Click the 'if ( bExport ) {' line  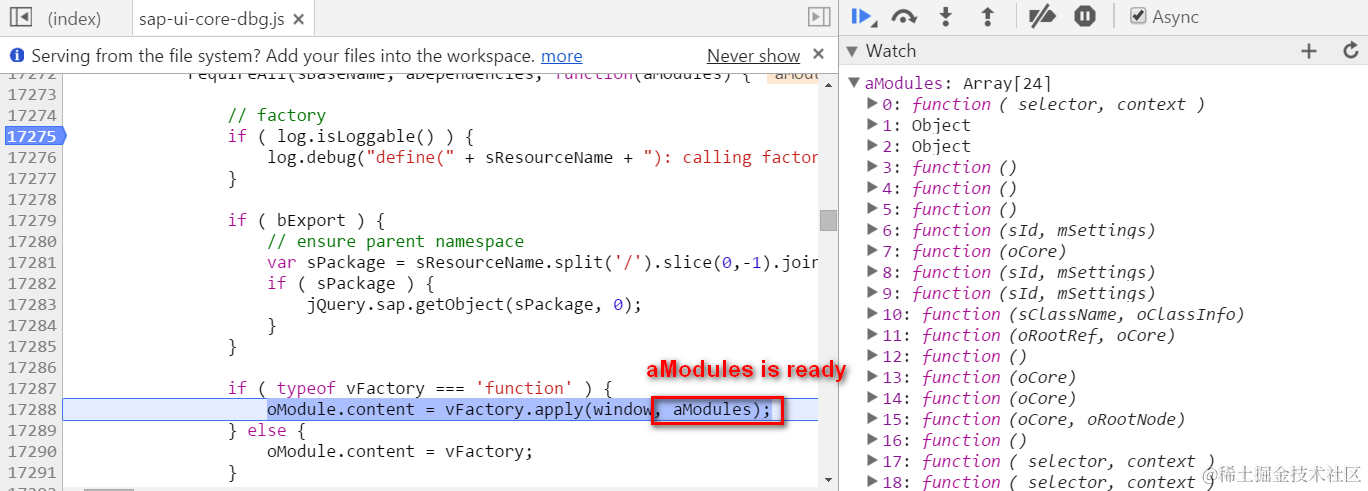305,220
